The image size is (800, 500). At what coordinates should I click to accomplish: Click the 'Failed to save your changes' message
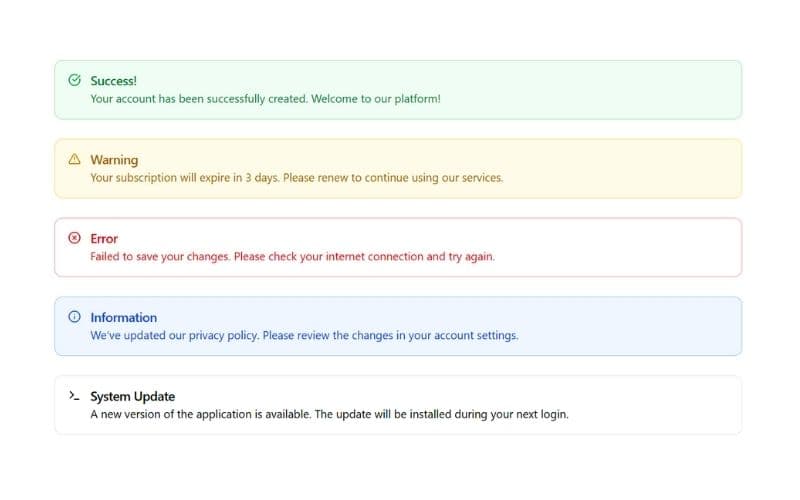pos(292,257)
